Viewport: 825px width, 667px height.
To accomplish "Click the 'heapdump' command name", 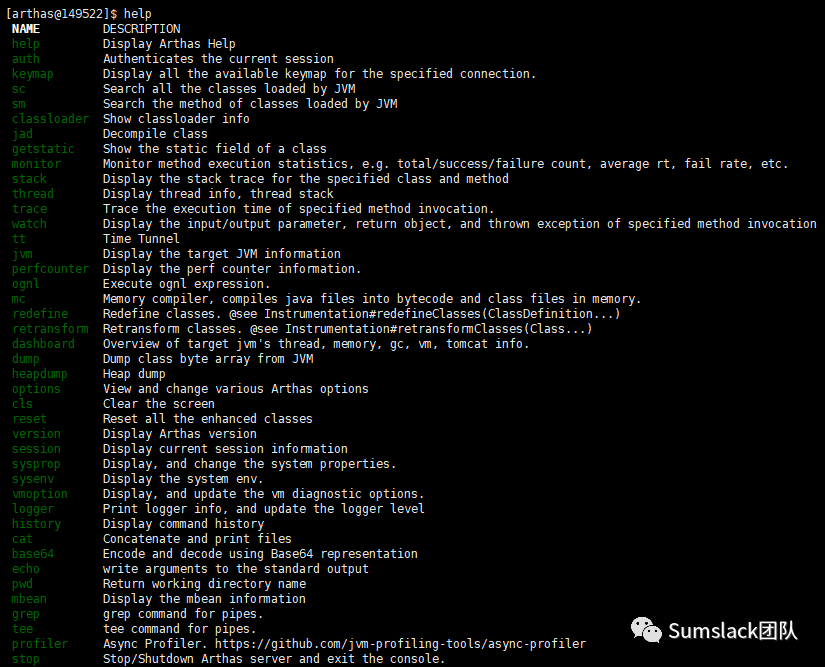I will (39, 374).
